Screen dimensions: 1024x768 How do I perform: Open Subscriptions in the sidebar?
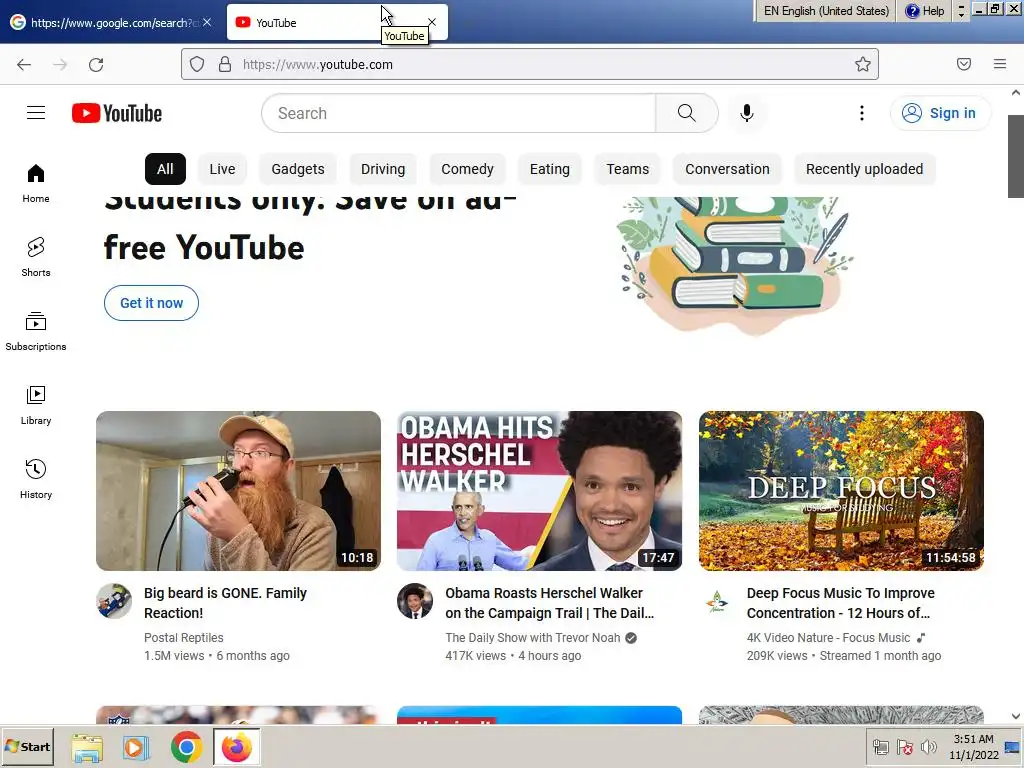pos(36,331)
